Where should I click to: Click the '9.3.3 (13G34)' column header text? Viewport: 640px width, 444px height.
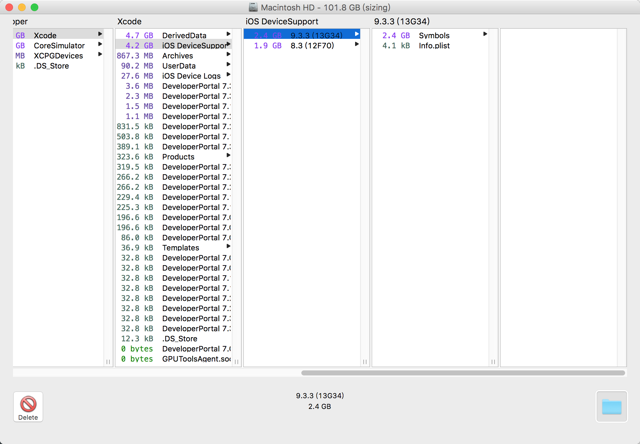coord(402,21)
